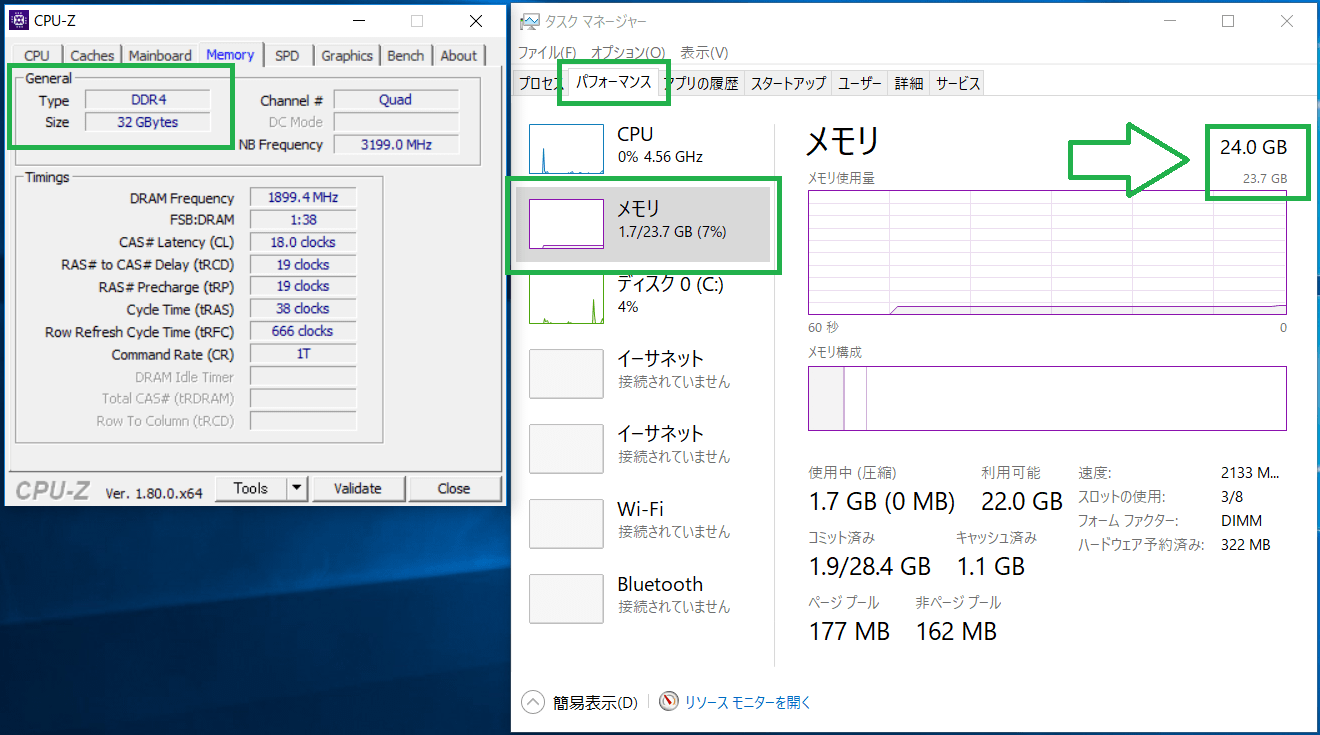Open the オプション(O) menu
This screenshot has width=1320, height=735.
628,52
